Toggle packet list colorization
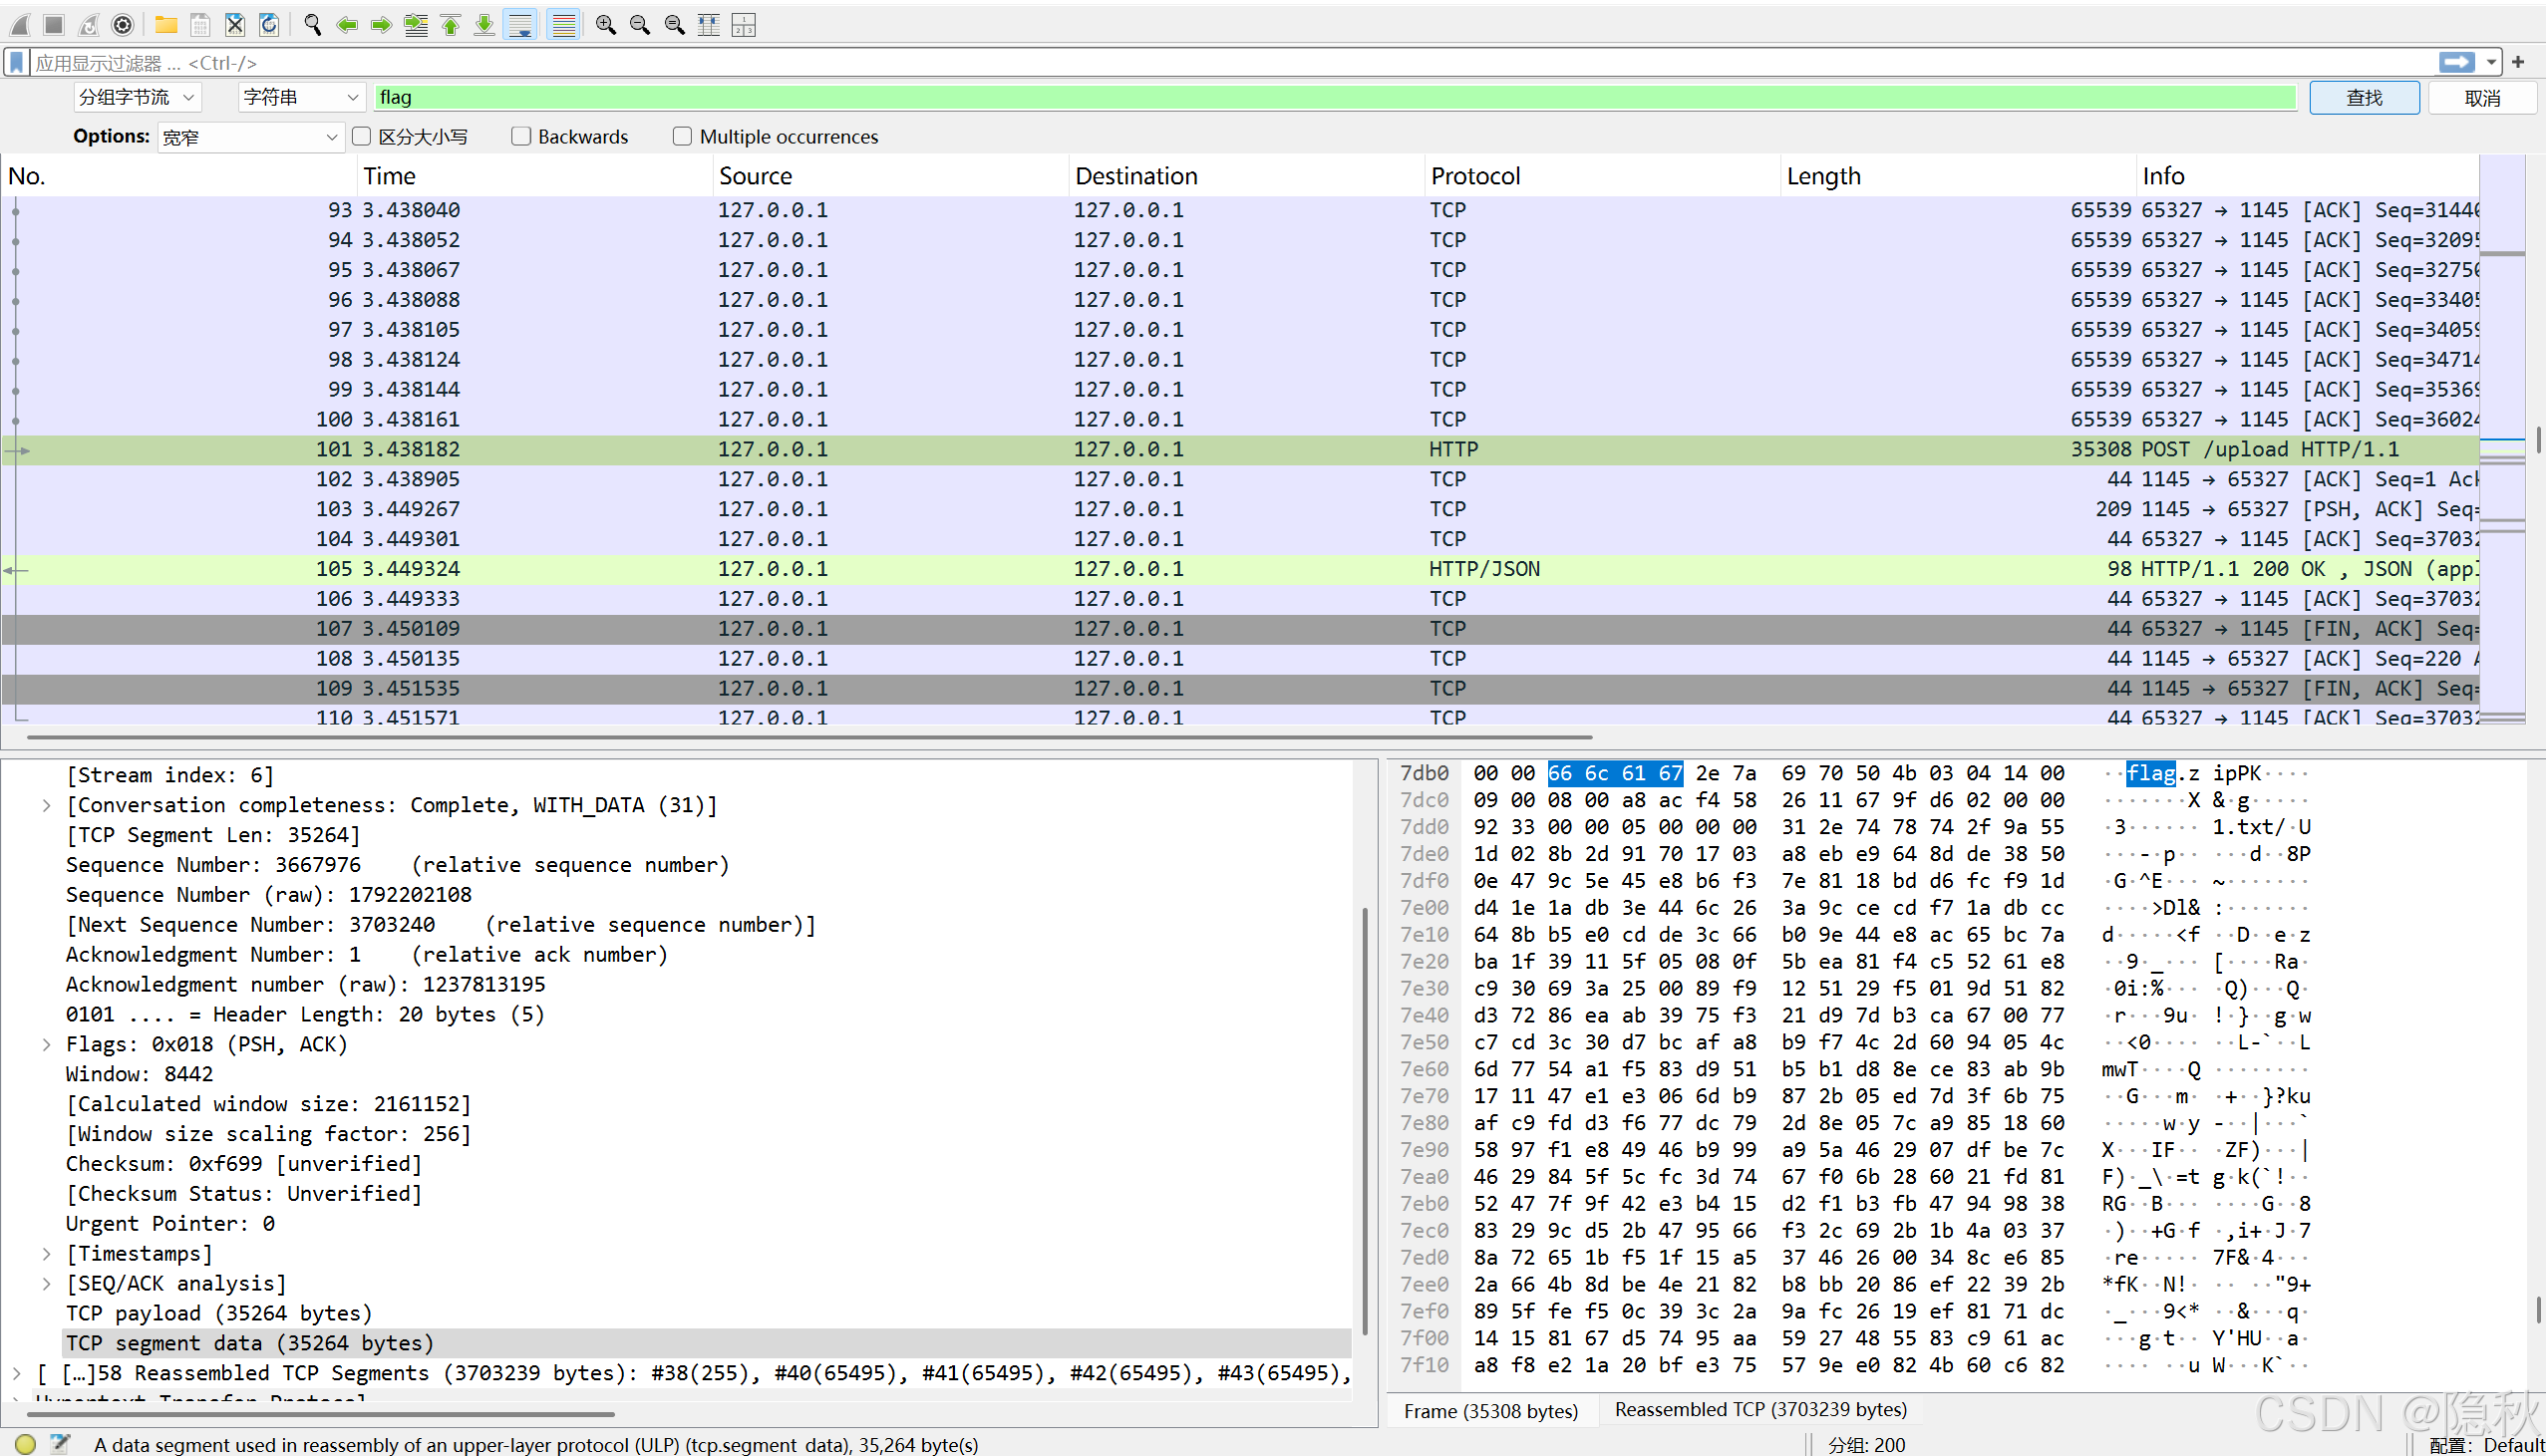The image size is (2546, 1456). (x=564, y=25)
